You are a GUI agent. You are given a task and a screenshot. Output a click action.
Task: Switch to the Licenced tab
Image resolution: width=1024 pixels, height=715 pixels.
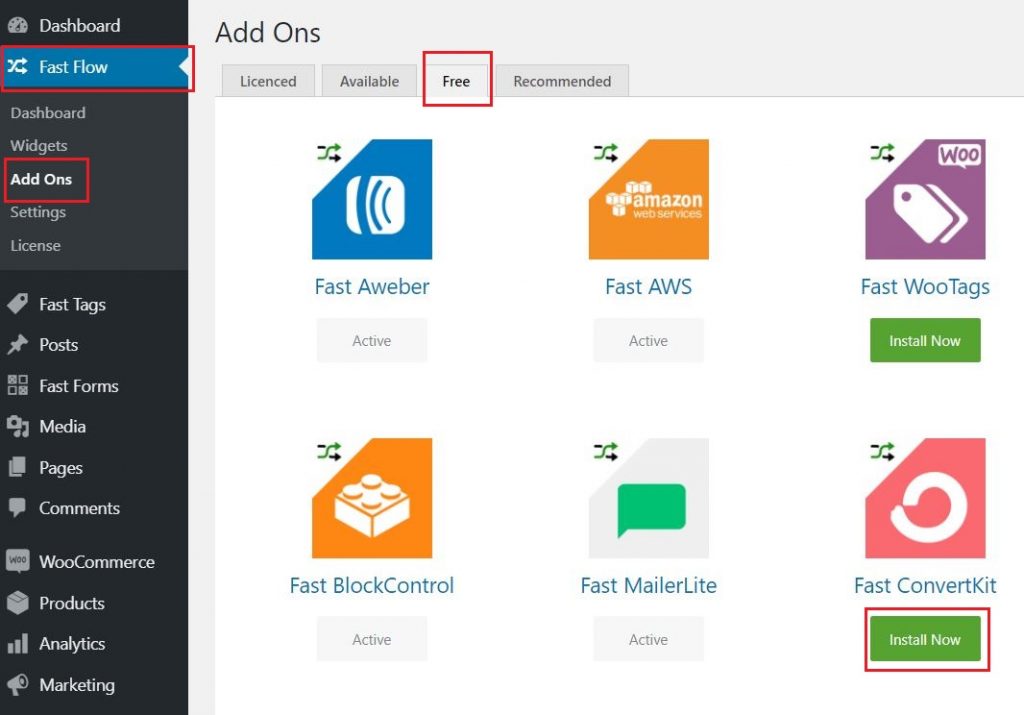268,81
